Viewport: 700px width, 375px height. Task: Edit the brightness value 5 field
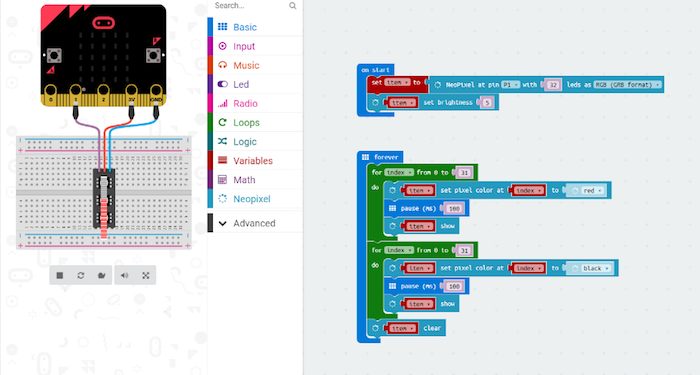(487, 103)
